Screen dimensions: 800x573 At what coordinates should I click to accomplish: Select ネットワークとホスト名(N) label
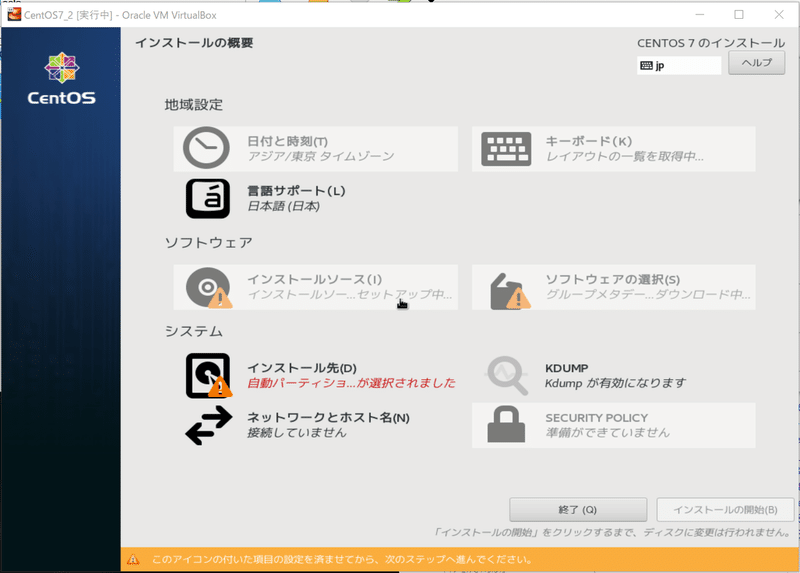pos(328,417)
